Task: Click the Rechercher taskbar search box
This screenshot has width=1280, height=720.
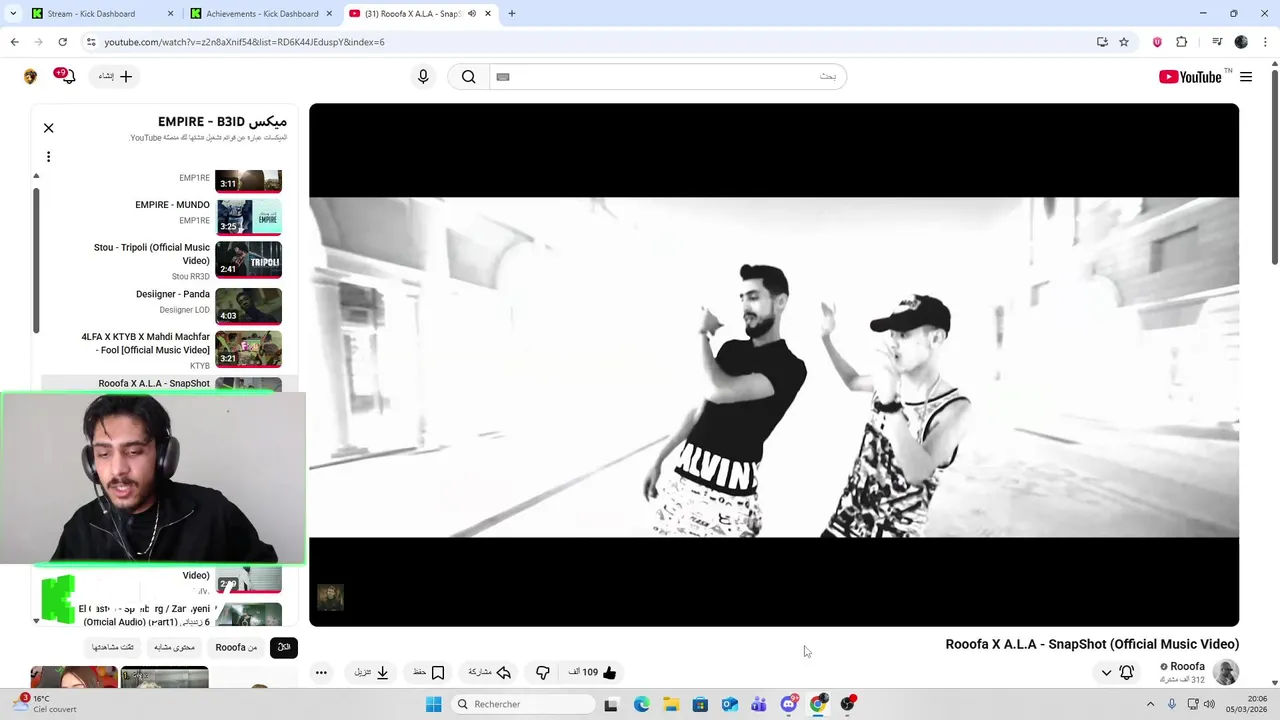Action: 522,704
